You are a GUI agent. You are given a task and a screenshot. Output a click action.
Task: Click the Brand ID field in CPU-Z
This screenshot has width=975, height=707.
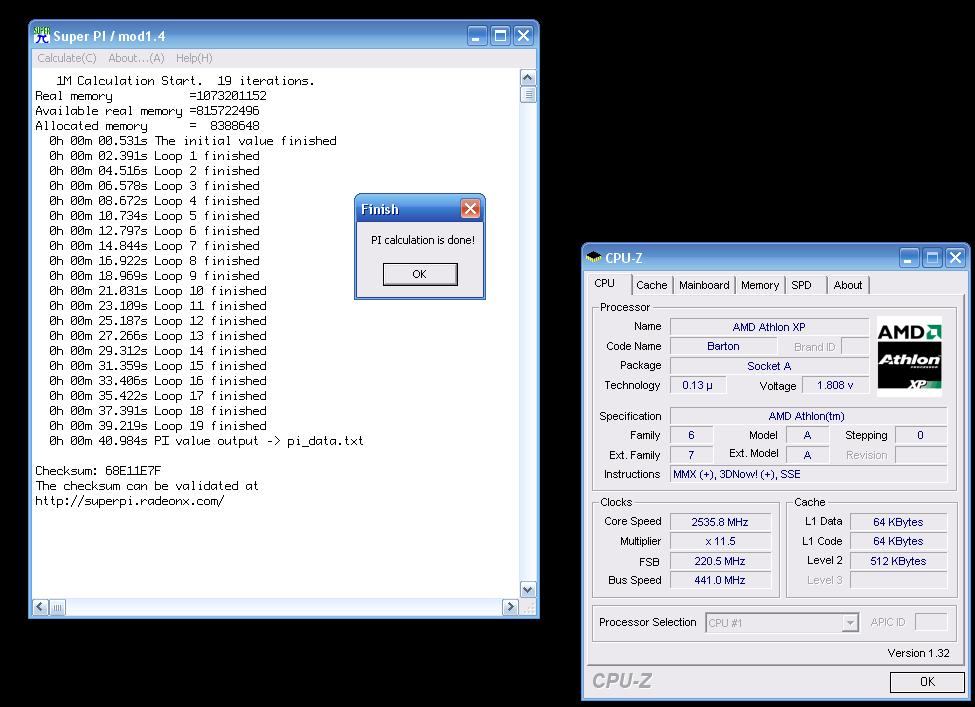[x=854, y=346]
